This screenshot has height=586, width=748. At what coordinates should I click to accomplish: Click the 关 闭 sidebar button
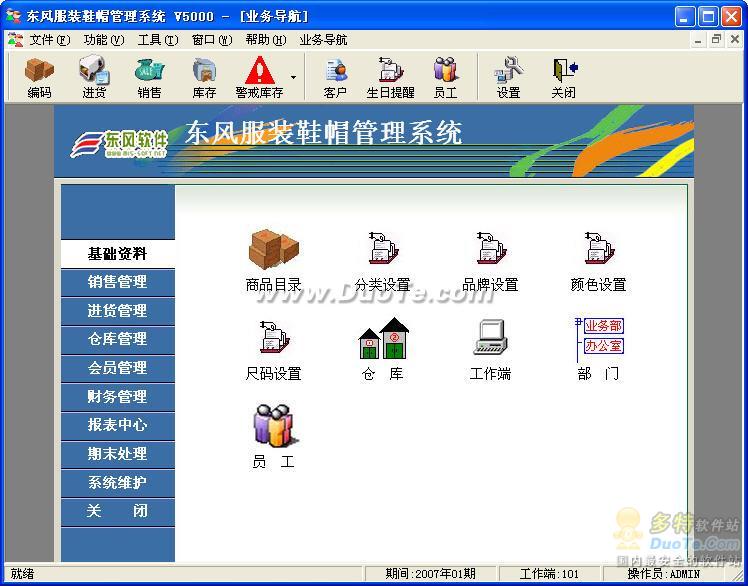[x=118, y=512]
